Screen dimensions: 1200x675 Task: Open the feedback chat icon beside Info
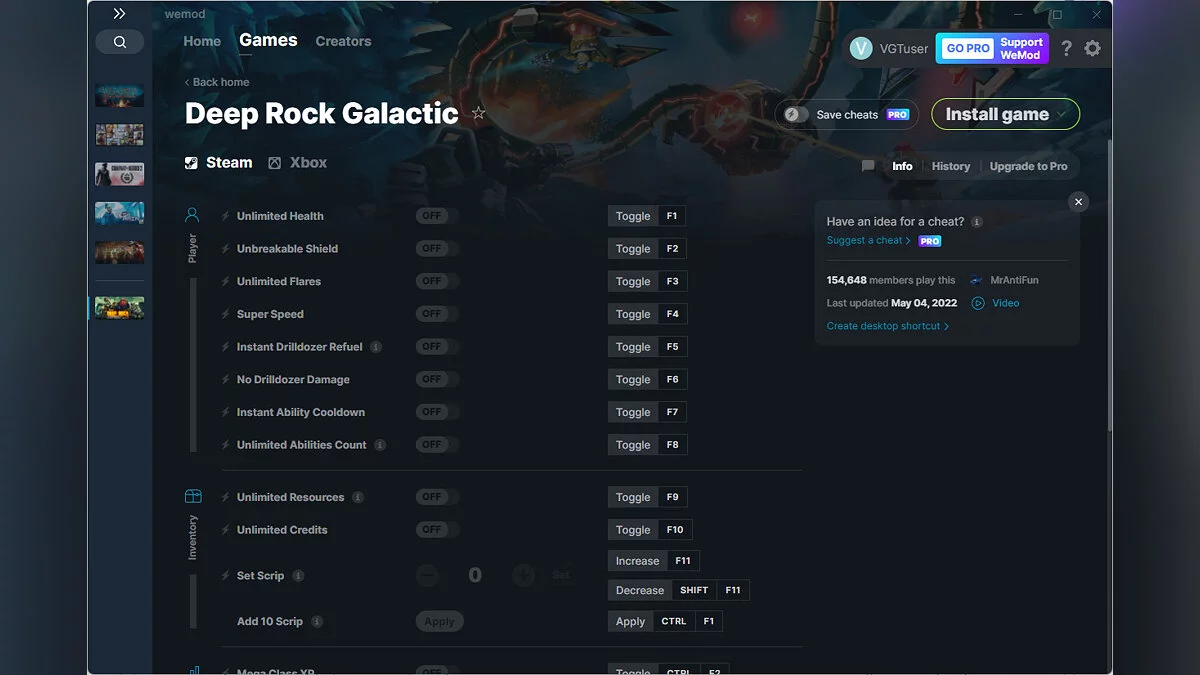(867, 166)
